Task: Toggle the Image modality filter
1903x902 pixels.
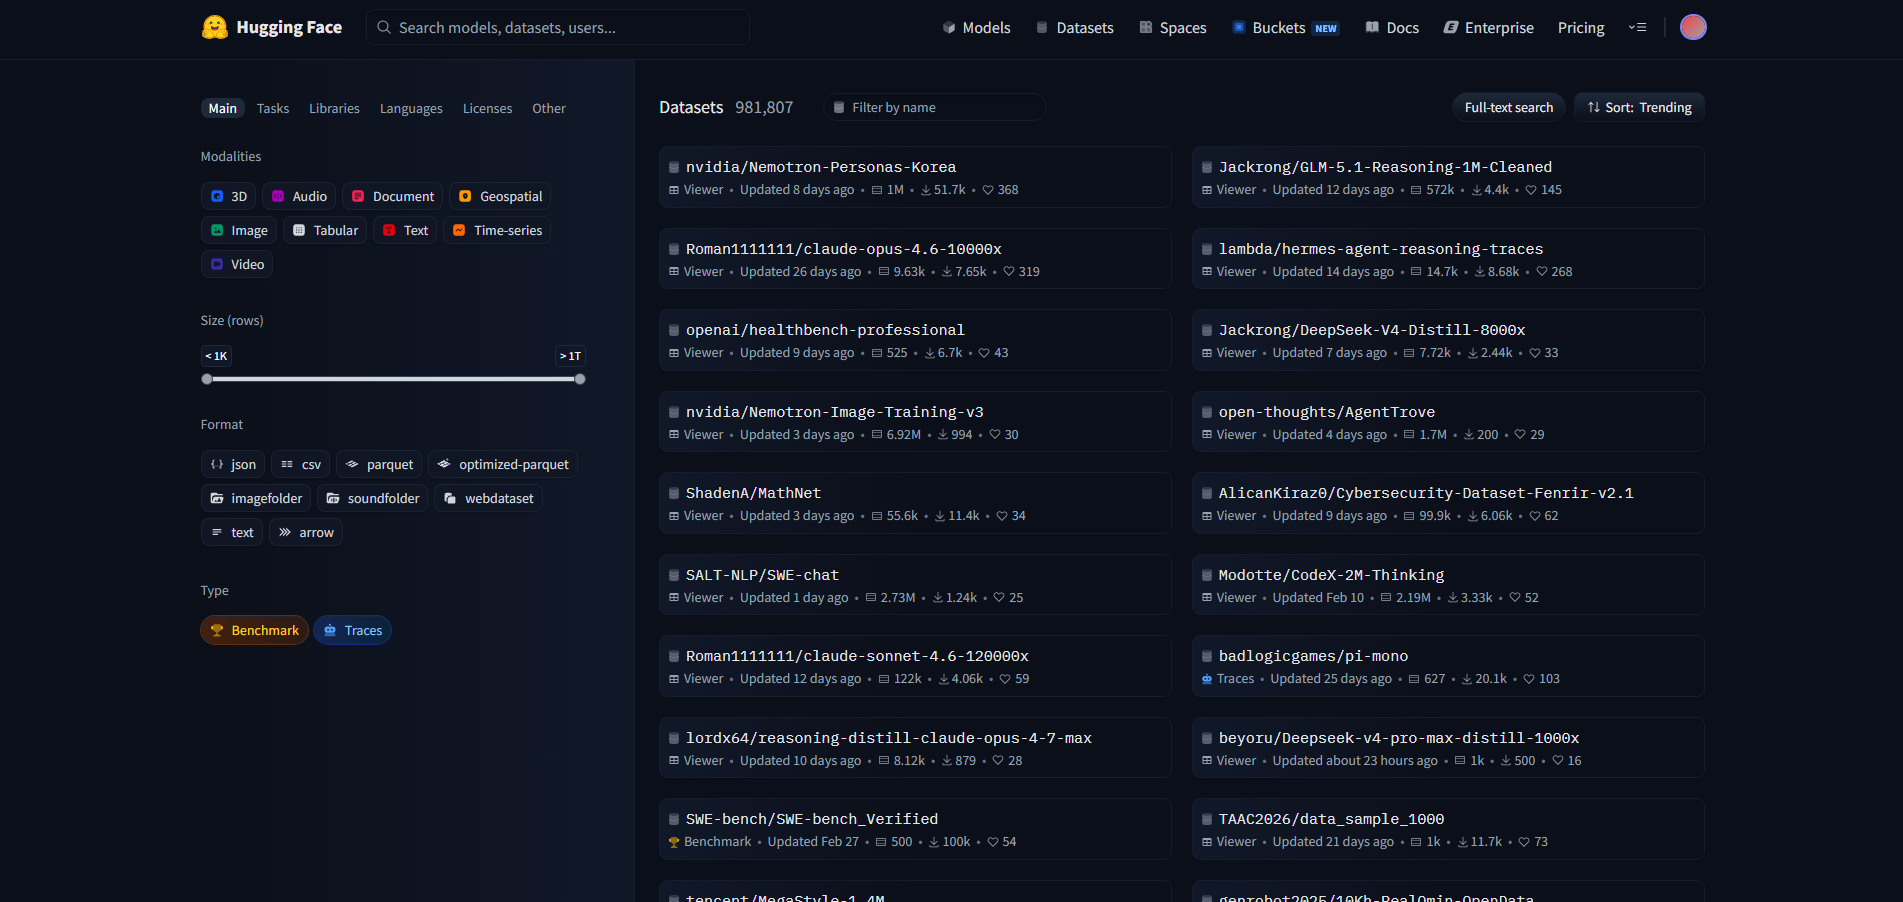Action: click(239, 230)
